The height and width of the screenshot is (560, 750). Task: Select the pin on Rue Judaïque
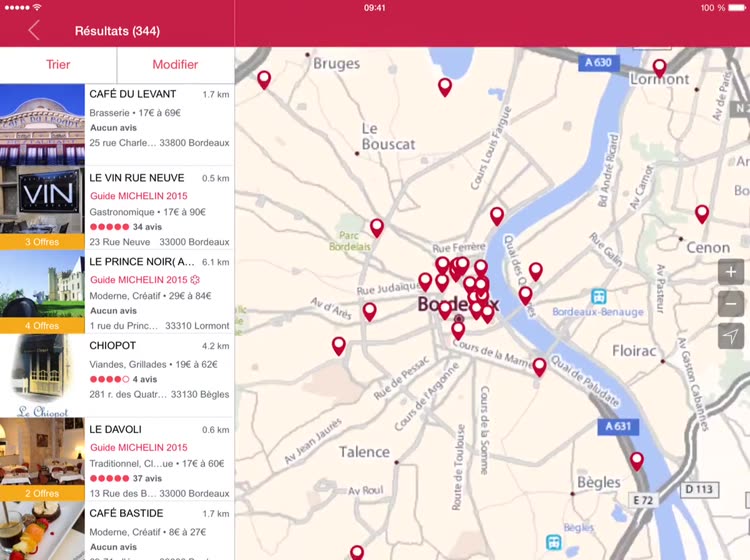pos(425,282)
